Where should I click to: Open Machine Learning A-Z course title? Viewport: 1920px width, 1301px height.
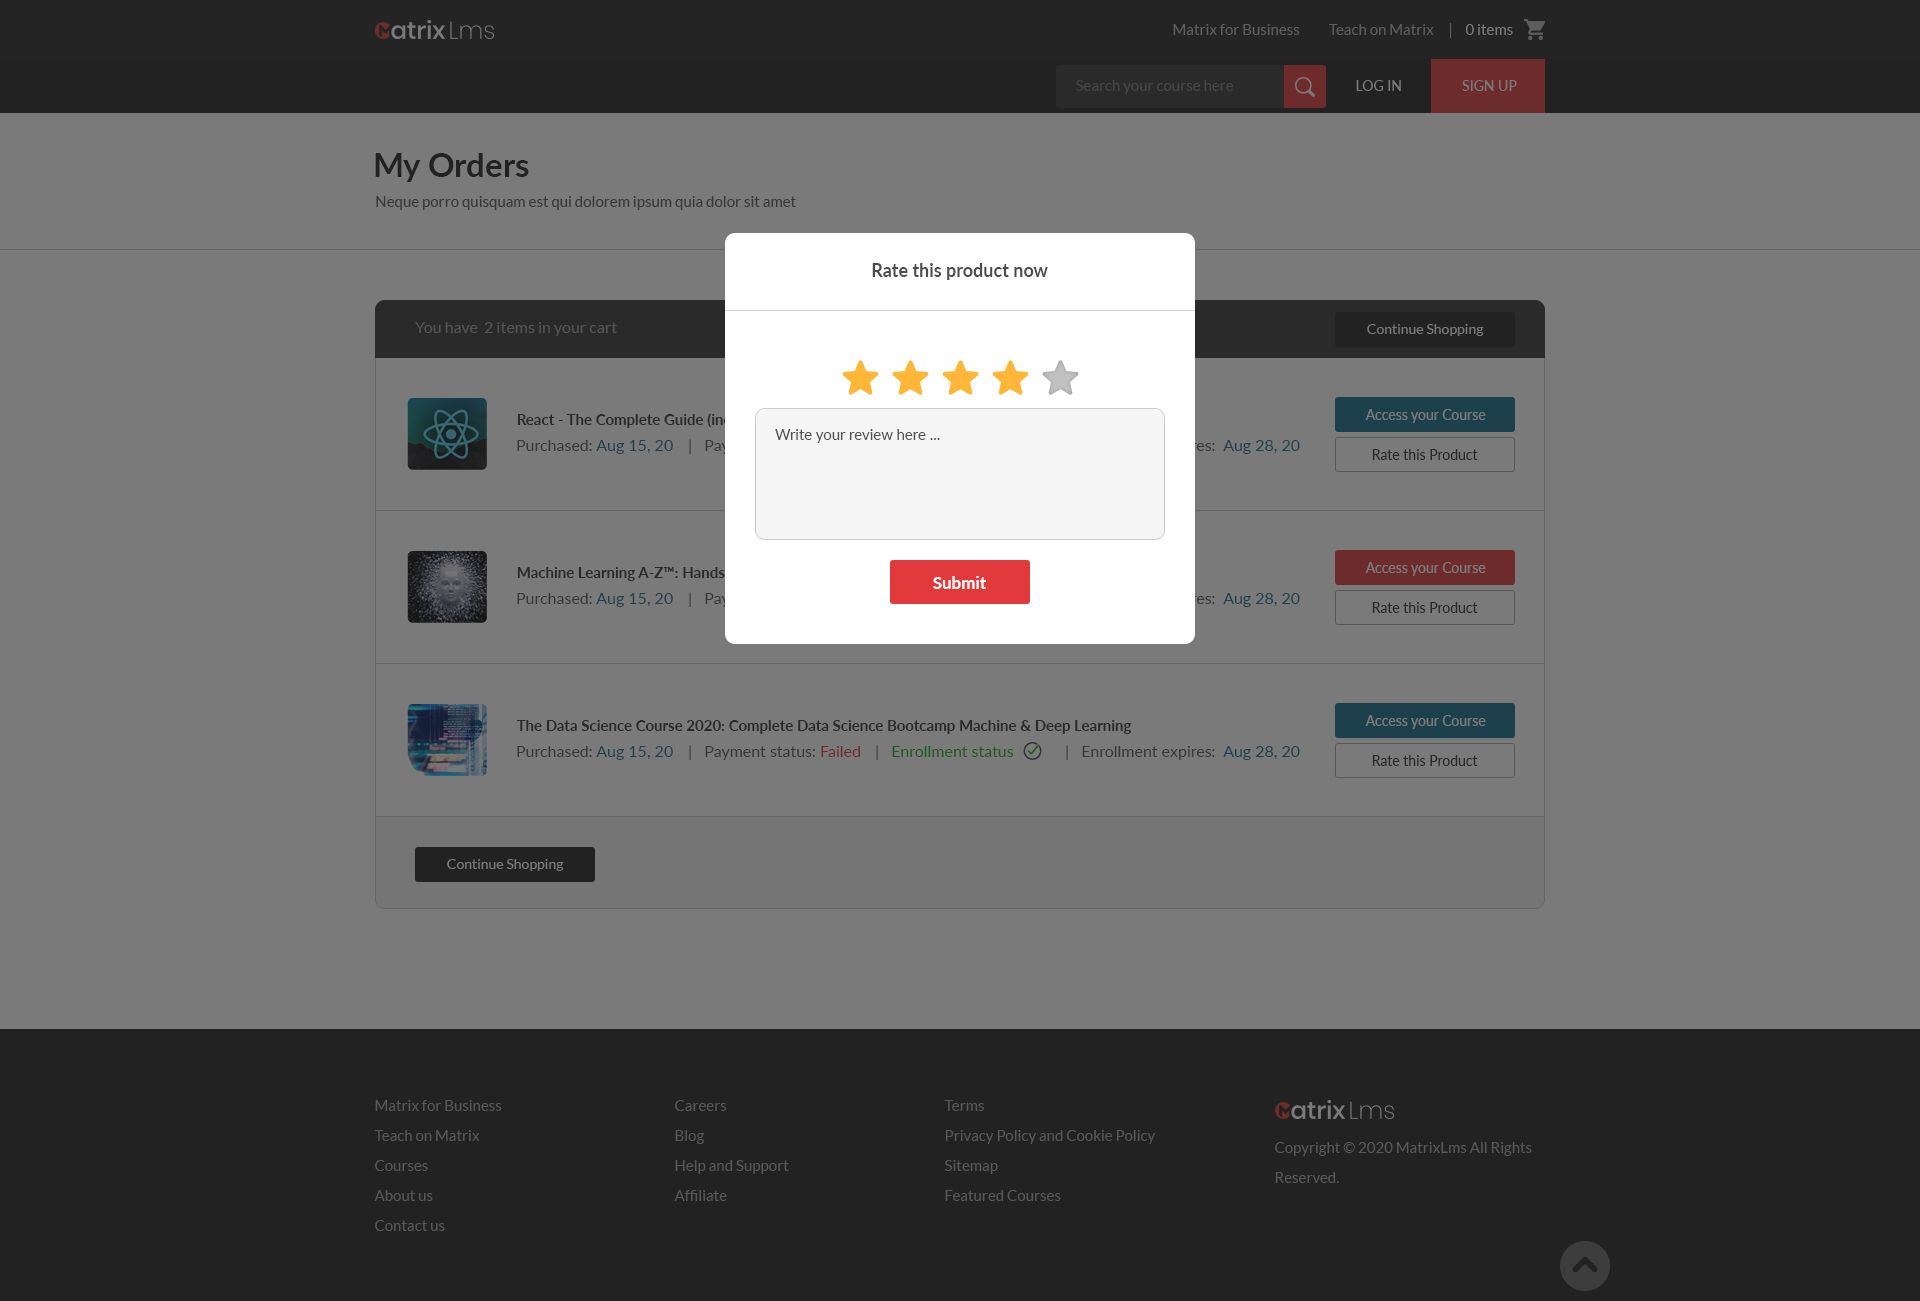pos(620,572)
